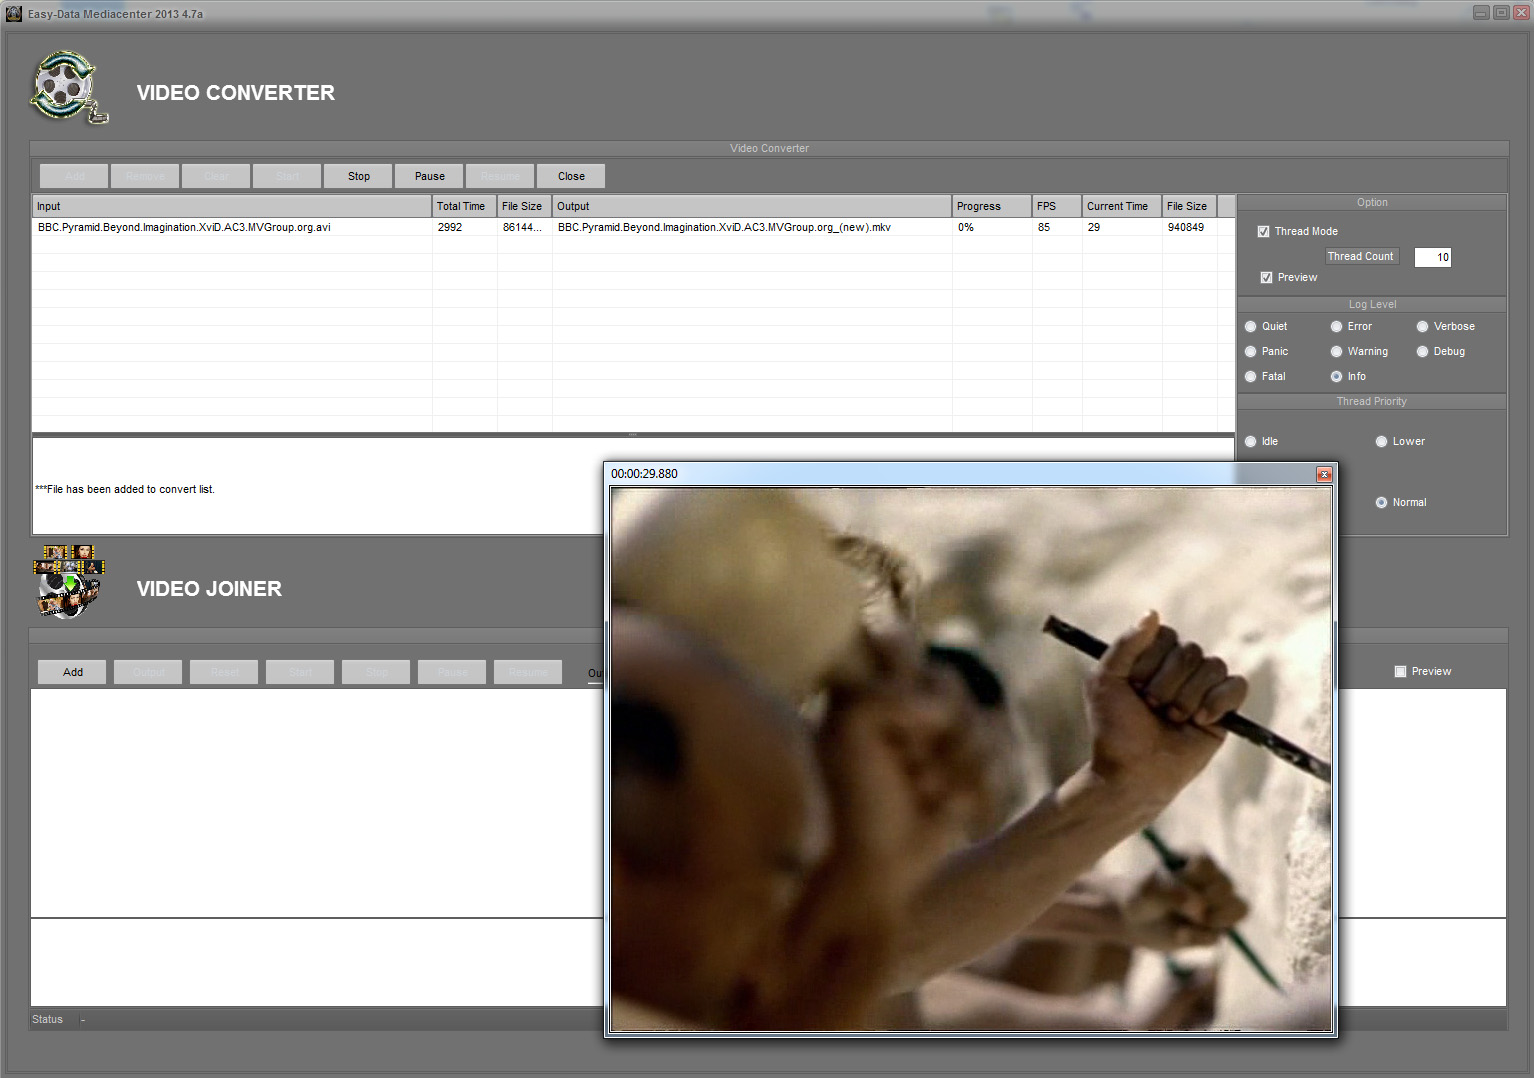Click the Close button in Video Converter
This screenshot has height=1078, width=1534.
[571, 176]
